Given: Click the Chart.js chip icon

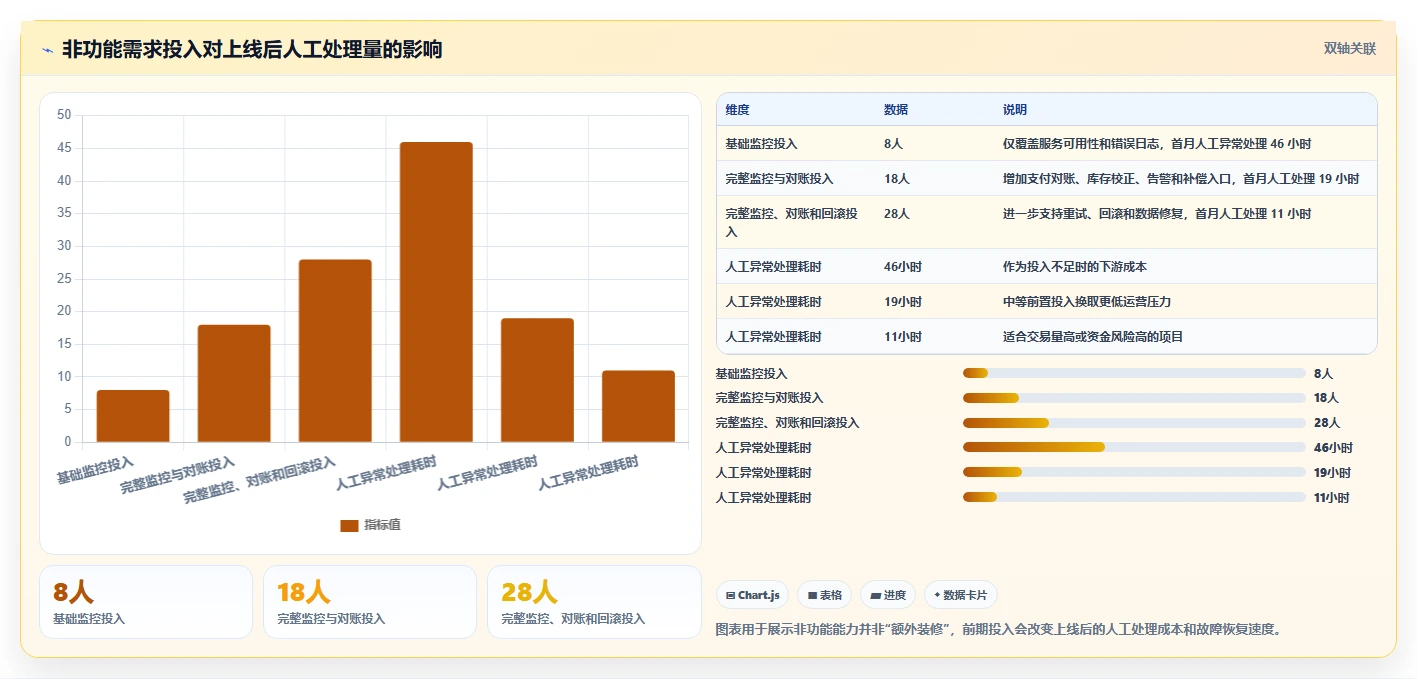Looking at the screenshot, I should [731, 595].
